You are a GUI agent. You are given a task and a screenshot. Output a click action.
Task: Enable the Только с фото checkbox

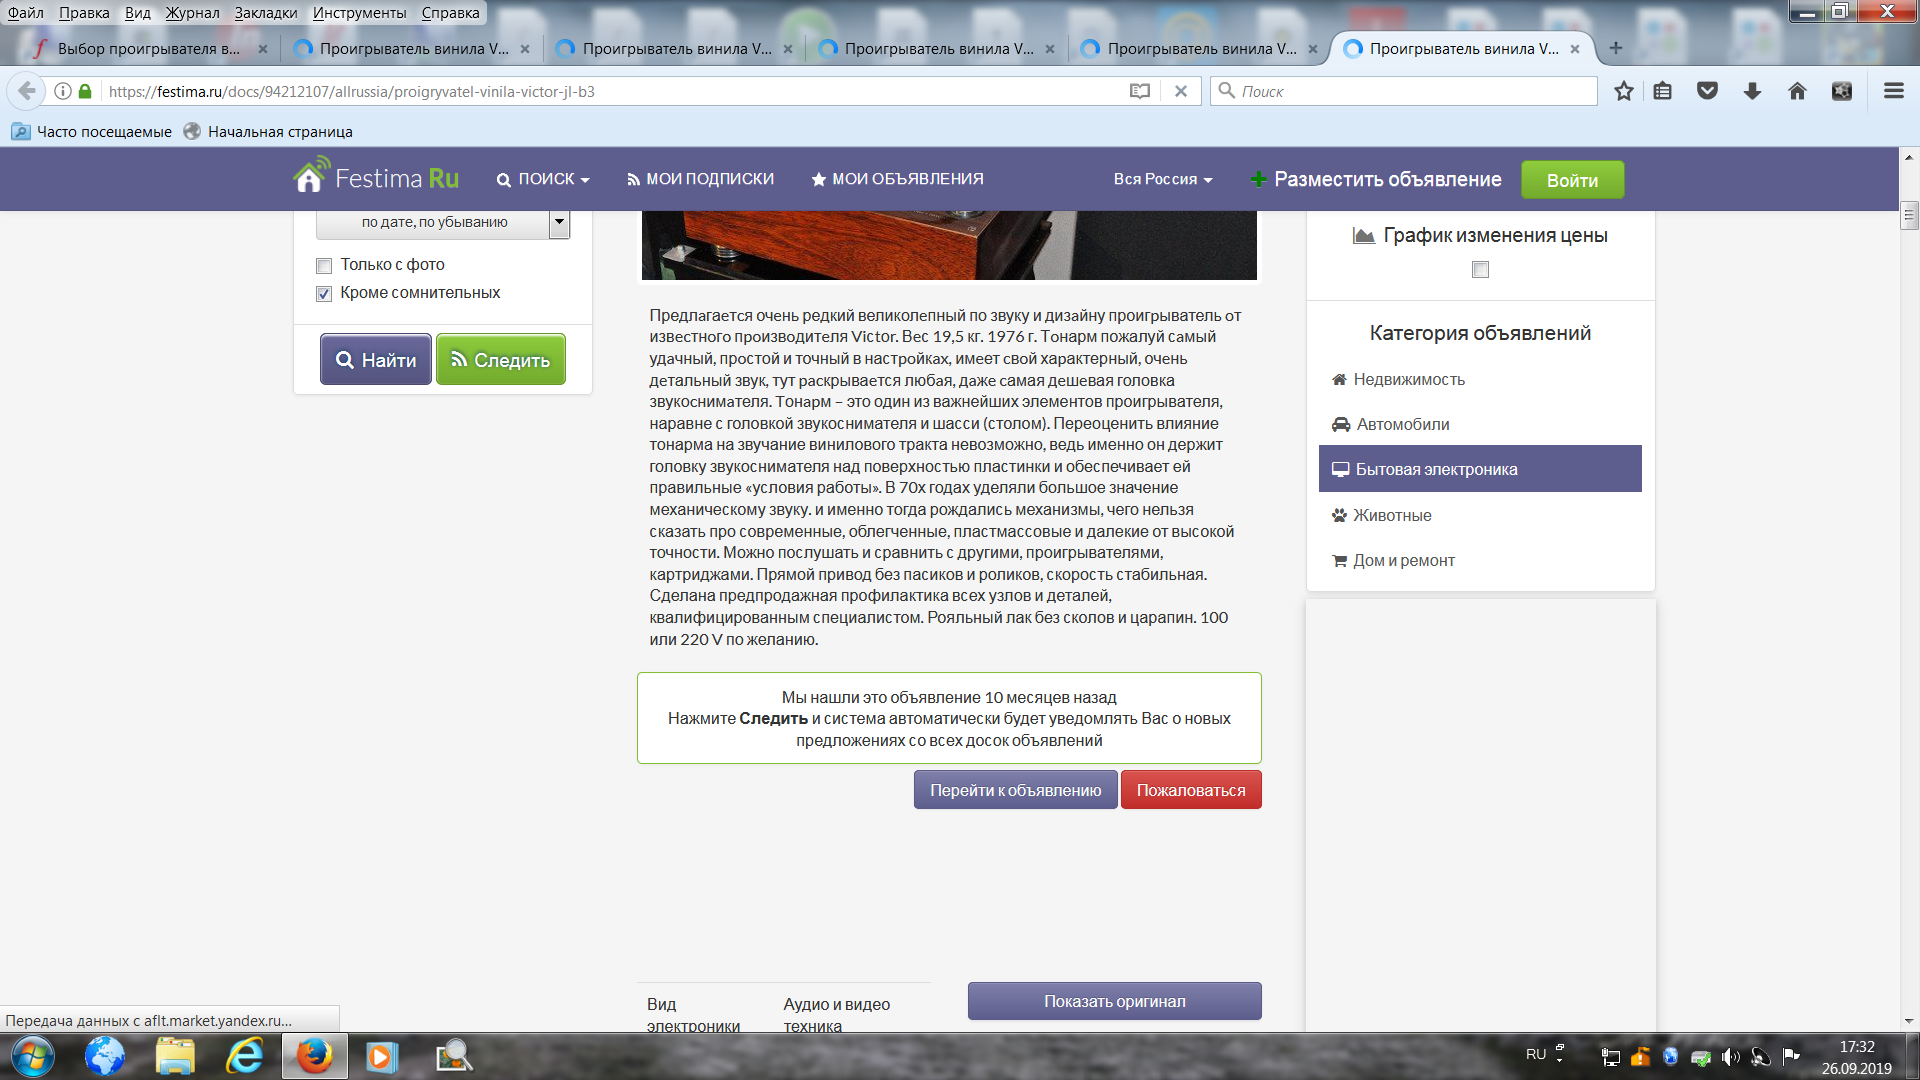point(324,266)
